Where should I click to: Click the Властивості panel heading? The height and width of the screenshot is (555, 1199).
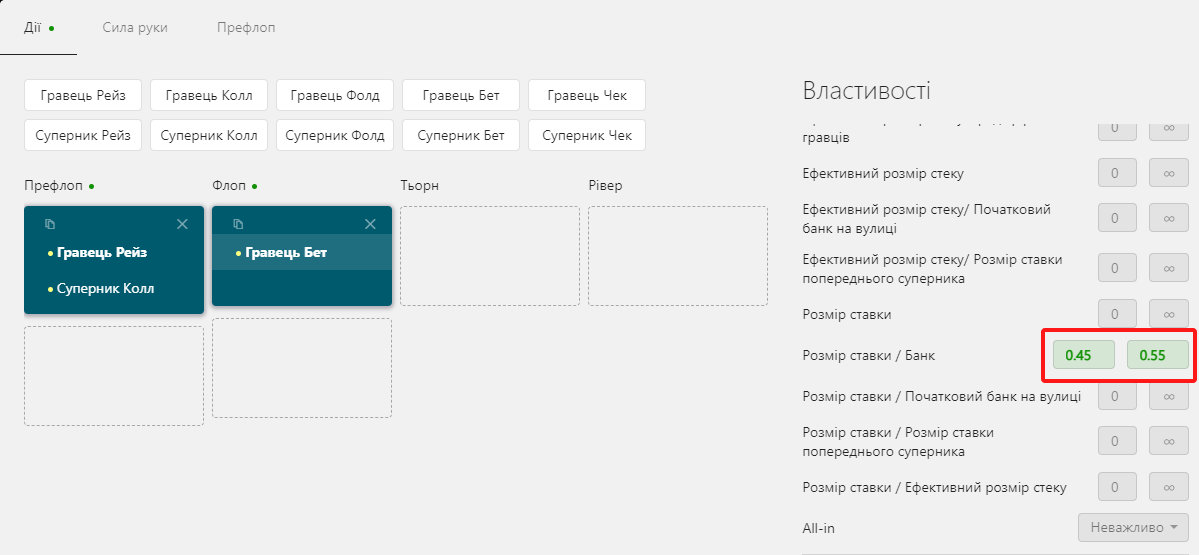click(866, 91)
